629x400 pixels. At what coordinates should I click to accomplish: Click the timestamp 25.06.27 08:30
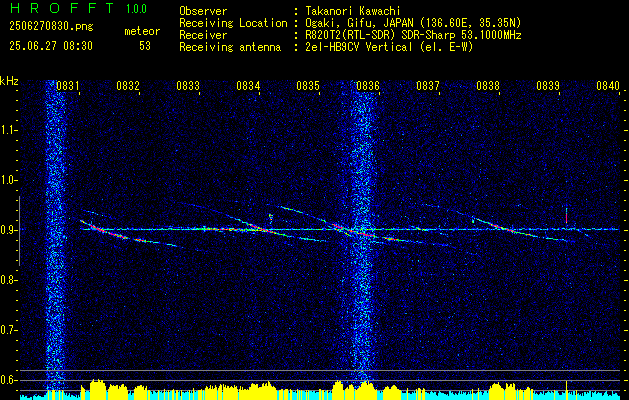(51, 46)
